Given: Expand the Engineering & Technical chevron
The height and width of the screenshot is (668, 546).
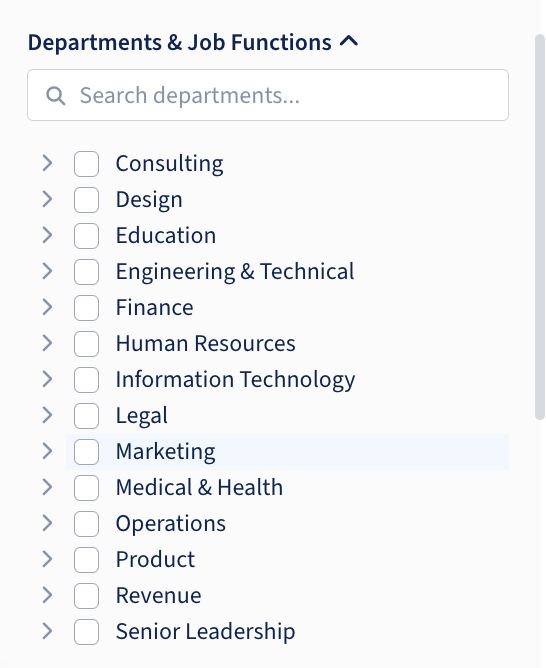Looking at the screenshot, I should pyautogui.click(x=47, y=271).
